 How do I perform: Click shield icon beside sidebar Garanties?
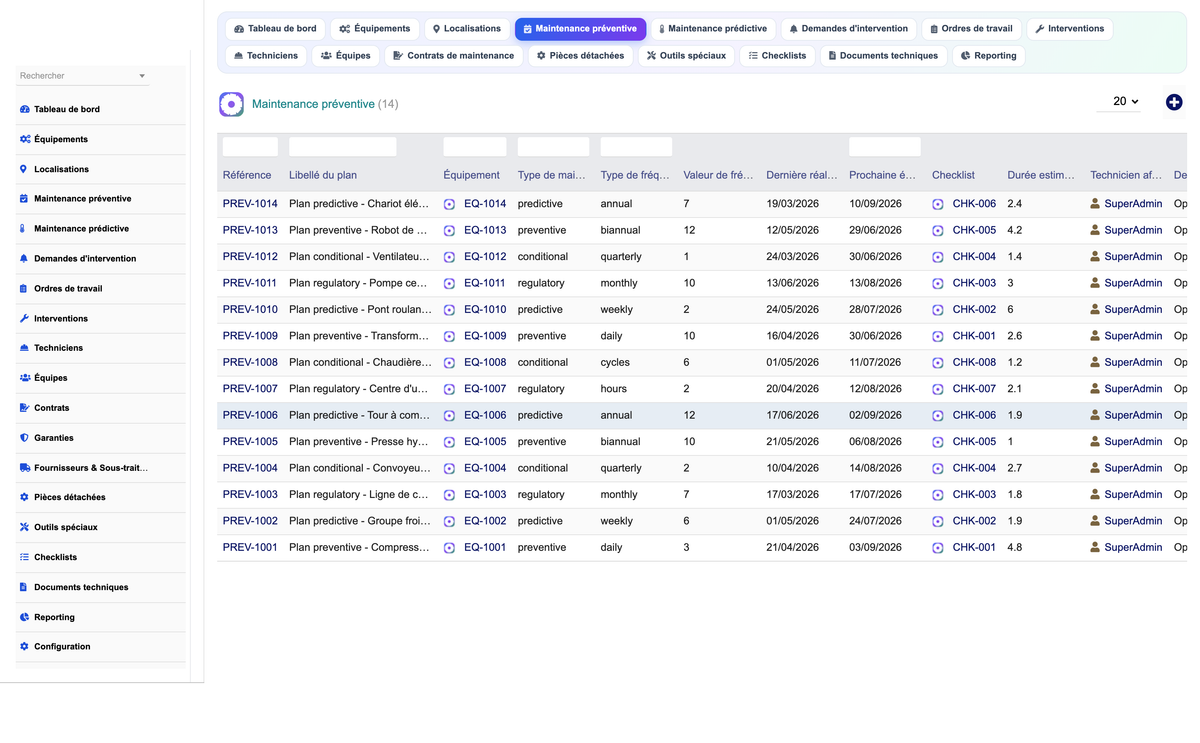tap(24, 438)
